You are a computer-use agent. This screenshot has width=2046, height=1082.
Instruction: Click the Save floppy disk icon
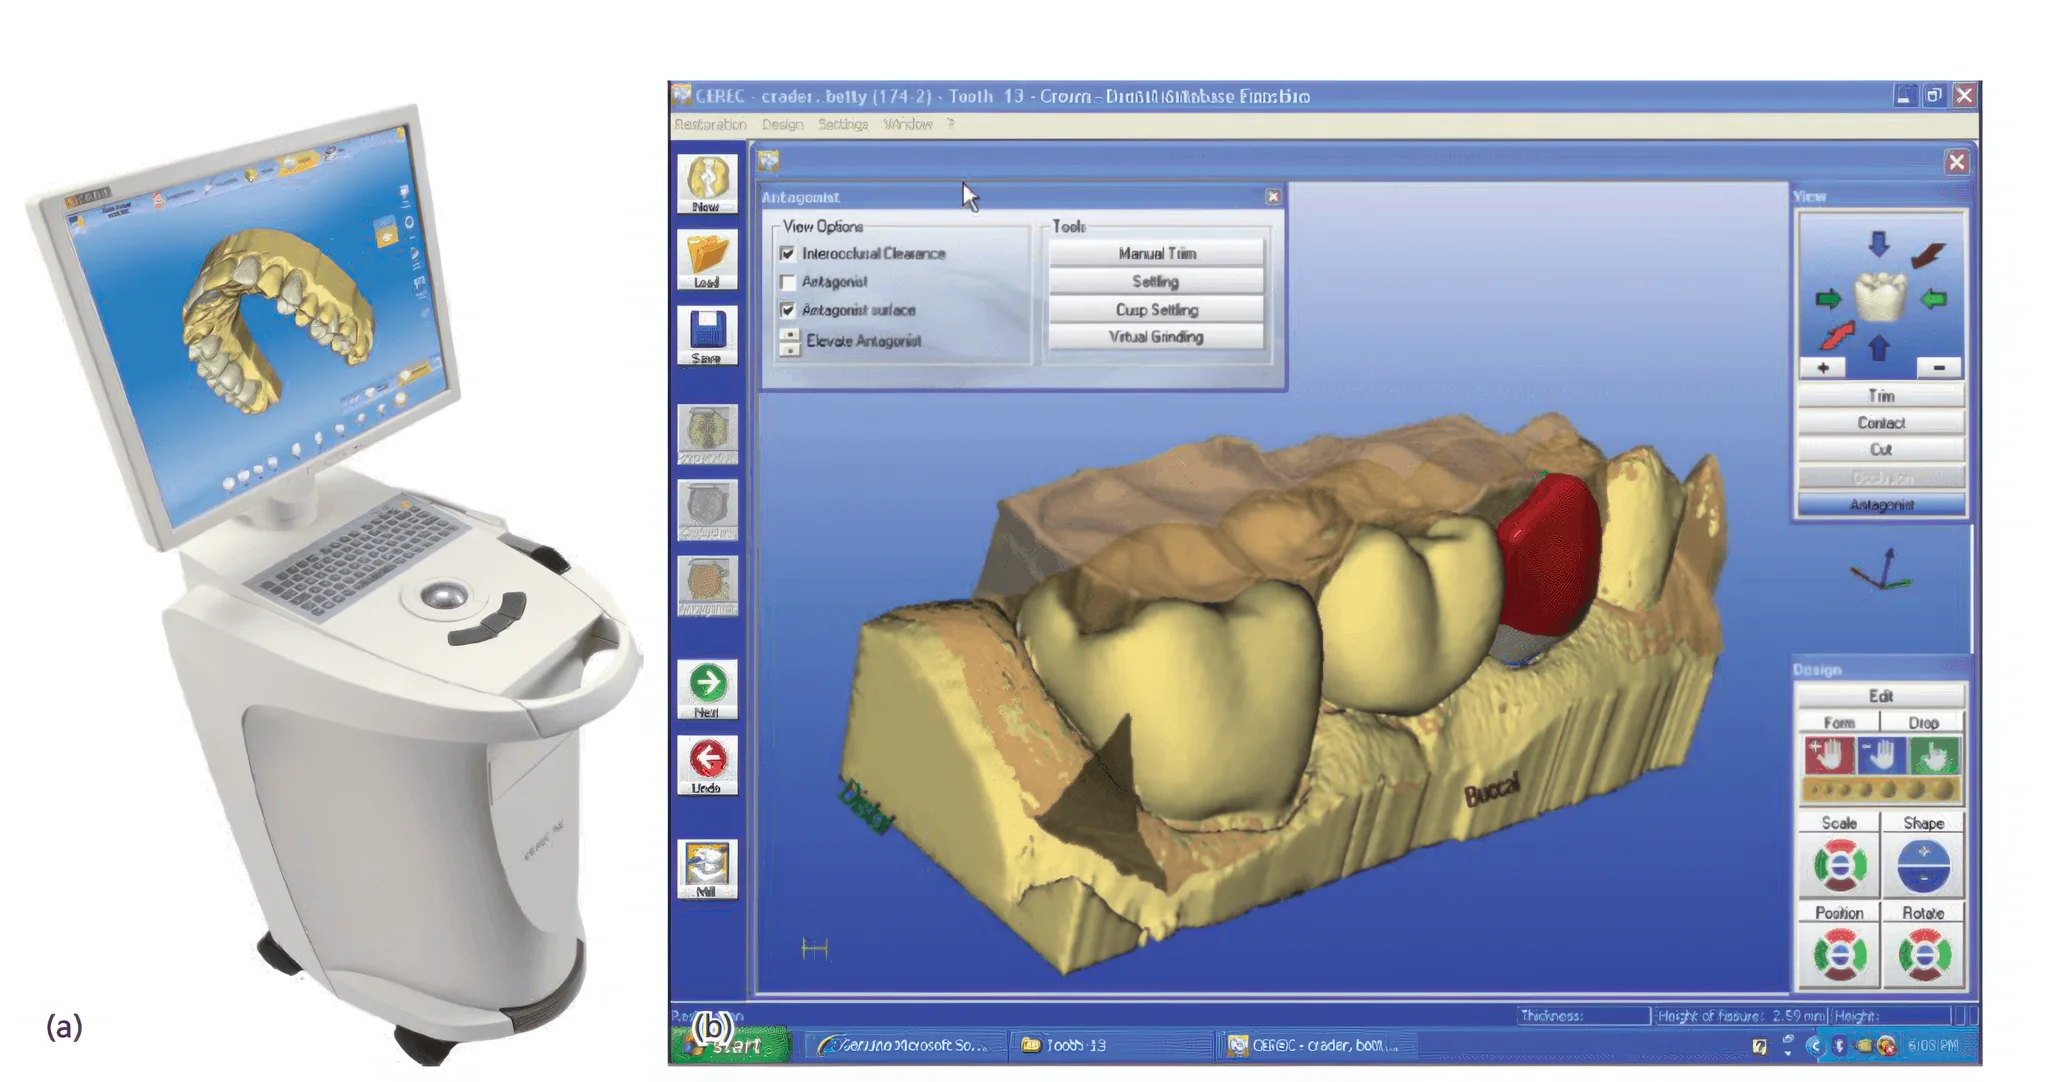point(707,334)
